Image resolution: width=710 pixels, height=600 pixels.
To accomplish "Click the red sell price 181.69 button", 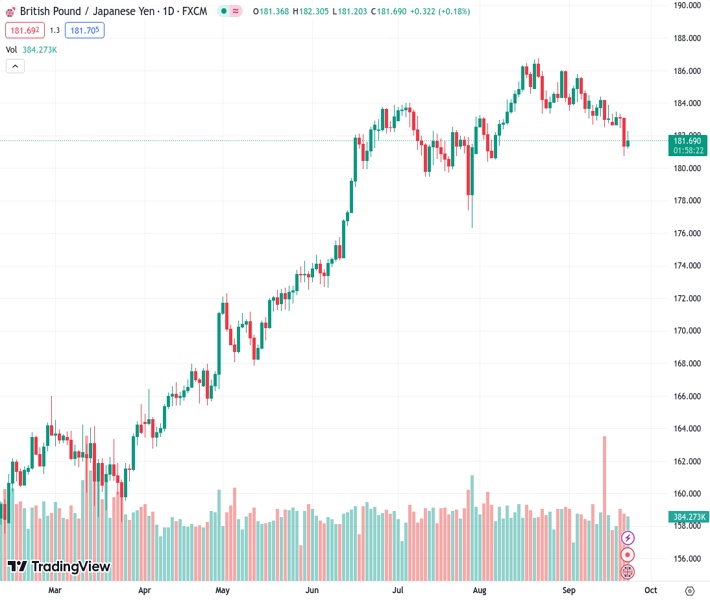I will pyautogui.click(x=24, y=30).
